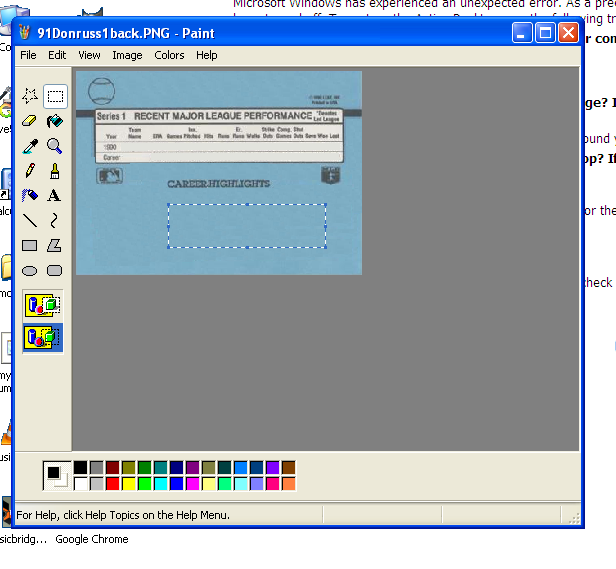Viewport: 616px width, 569px height.
Task: Pick the light gray color swatch
Action: pyautogui.click(x=97, y=484)
